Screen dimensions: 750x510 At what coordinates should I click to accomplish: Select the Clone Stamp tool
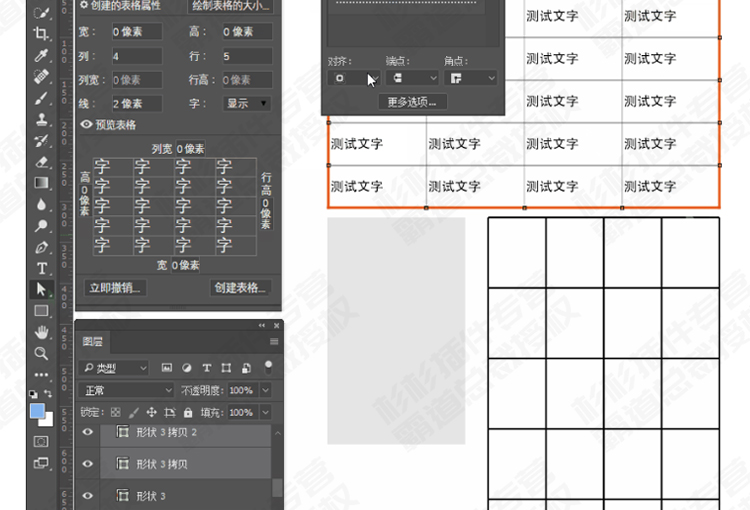tap(41, 120)
